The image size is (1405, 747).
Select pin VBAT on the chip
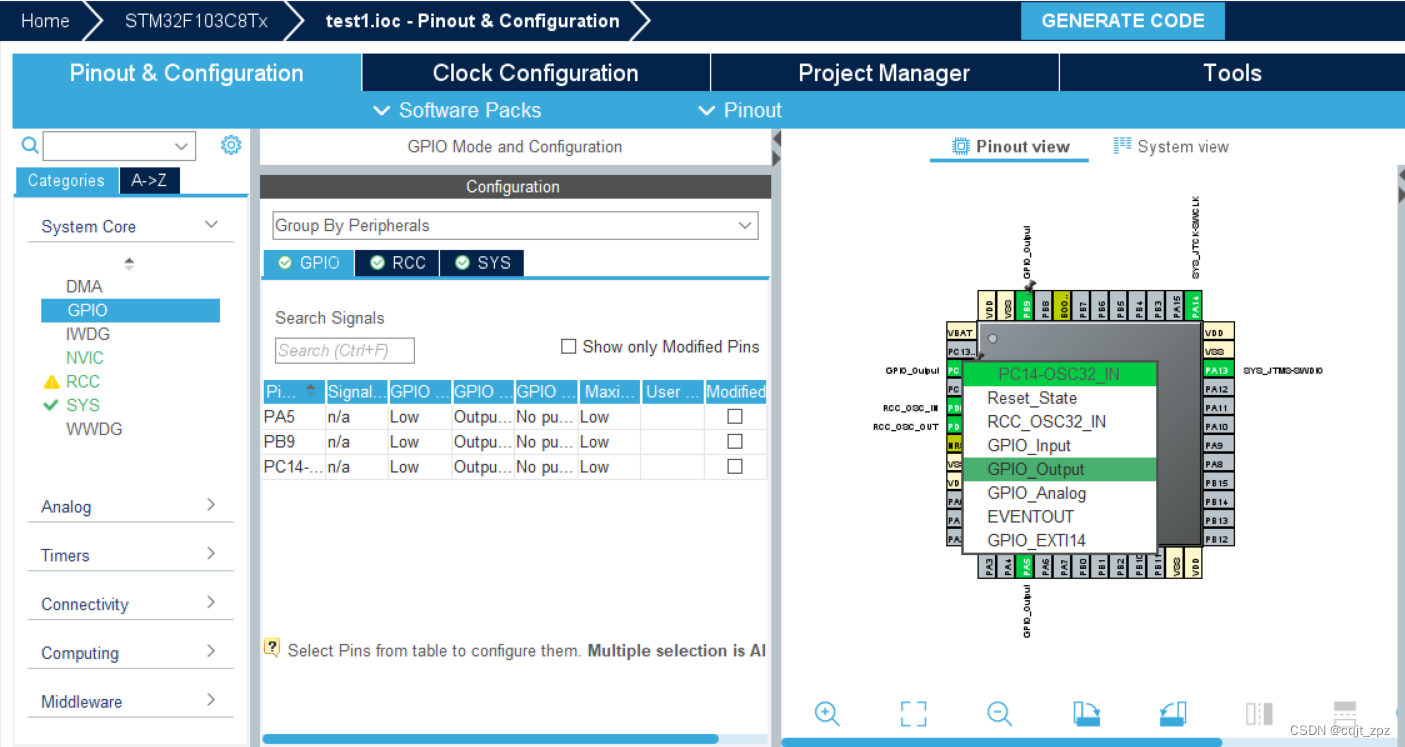pyautogui.click(x=960, y=332)
